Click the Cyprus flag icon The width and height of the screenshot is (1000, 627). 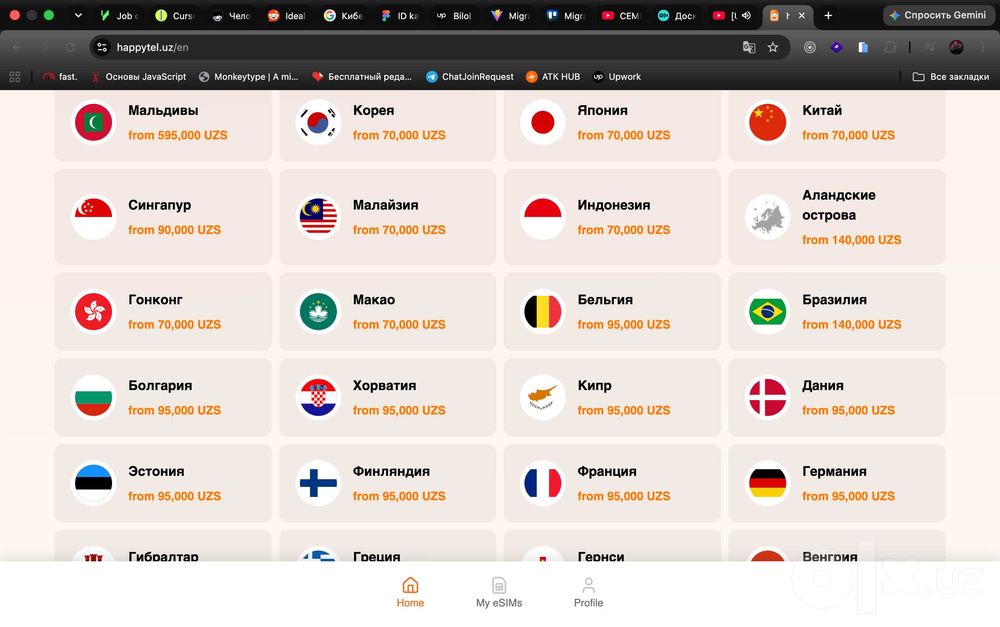(543, 397)
